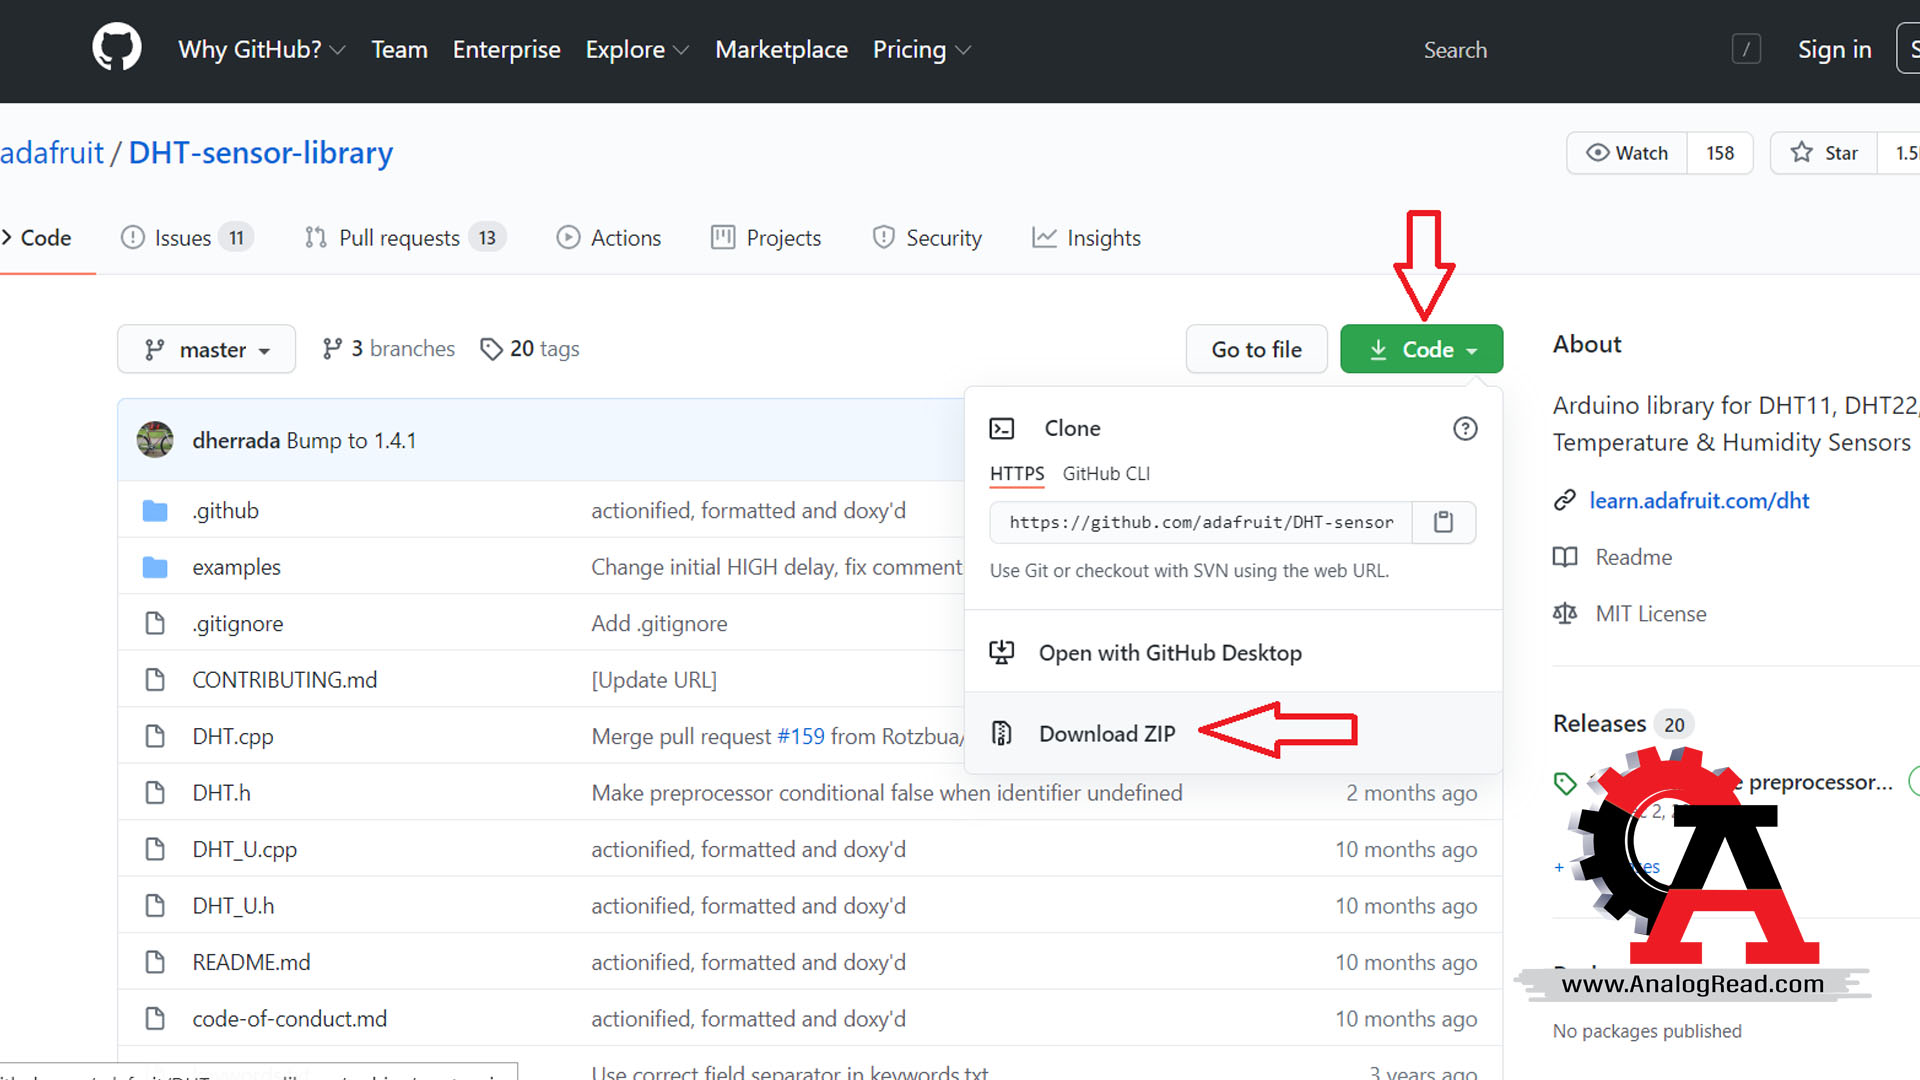Click the file icon beside code-of-conduct.md
Screen dimensions: 1920x1080
tap(155, 1019)
